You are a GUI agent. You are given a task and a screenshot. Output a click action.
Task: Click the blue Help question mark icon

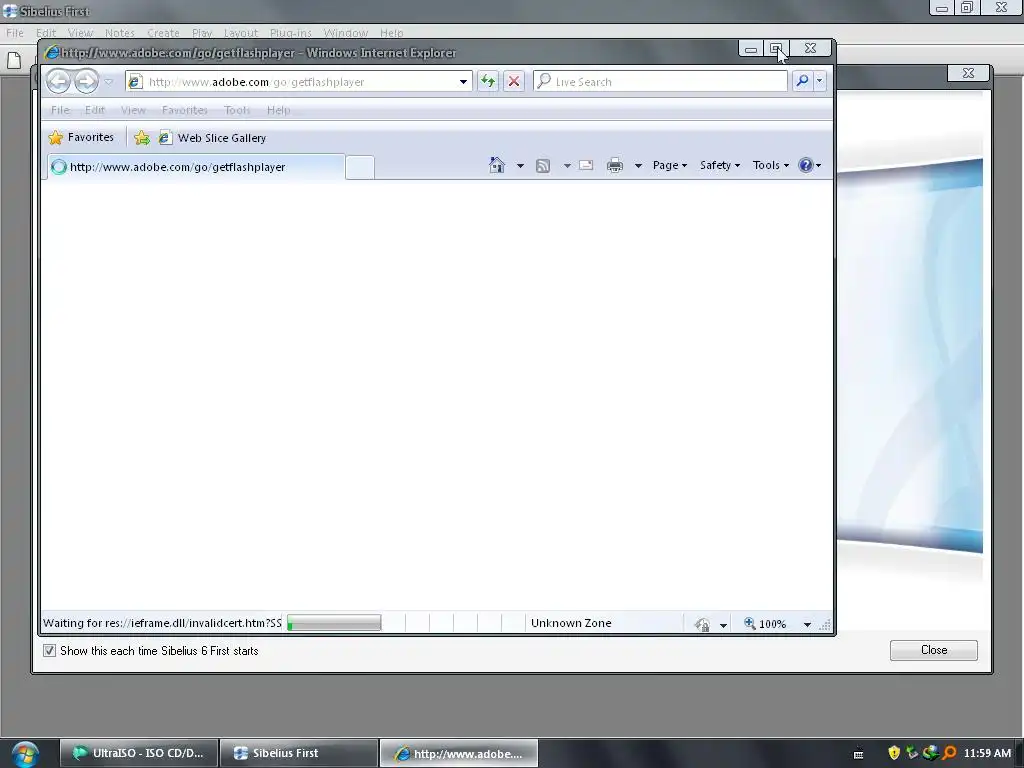click(806, 165)
